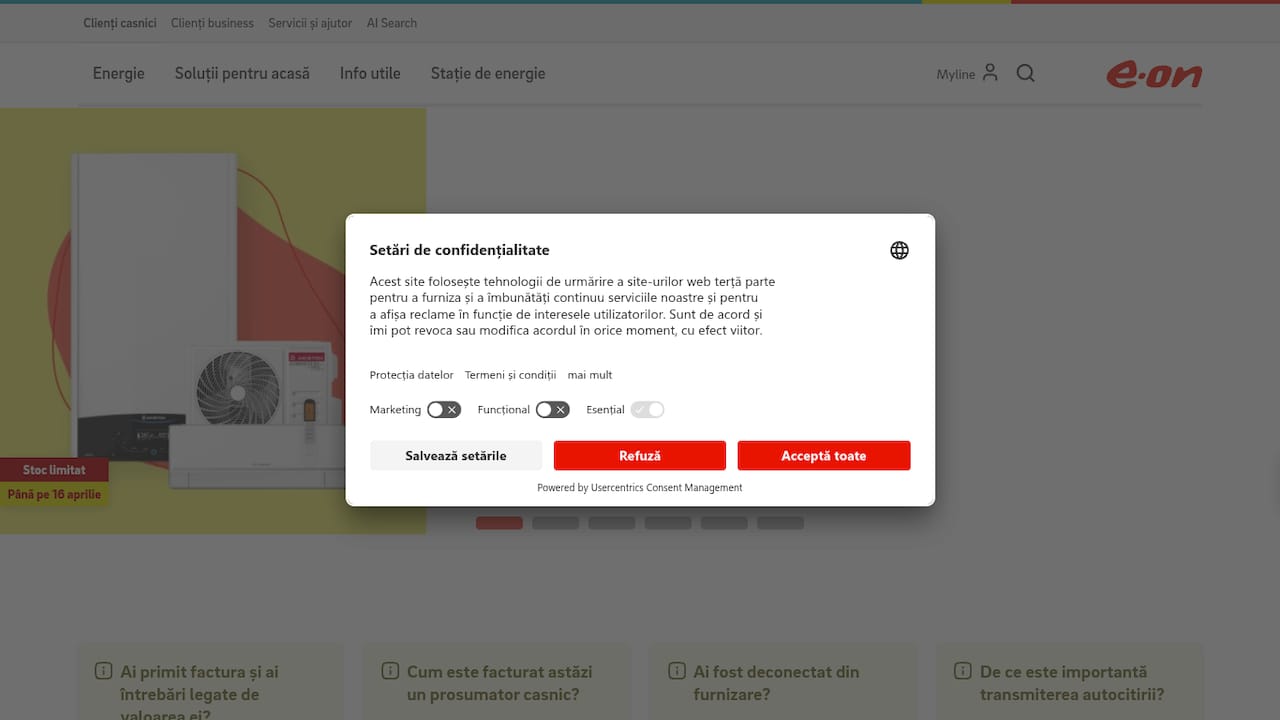The image size is (1280, 720).
Task: Open the Protecția datelor link
Action: 411,374
